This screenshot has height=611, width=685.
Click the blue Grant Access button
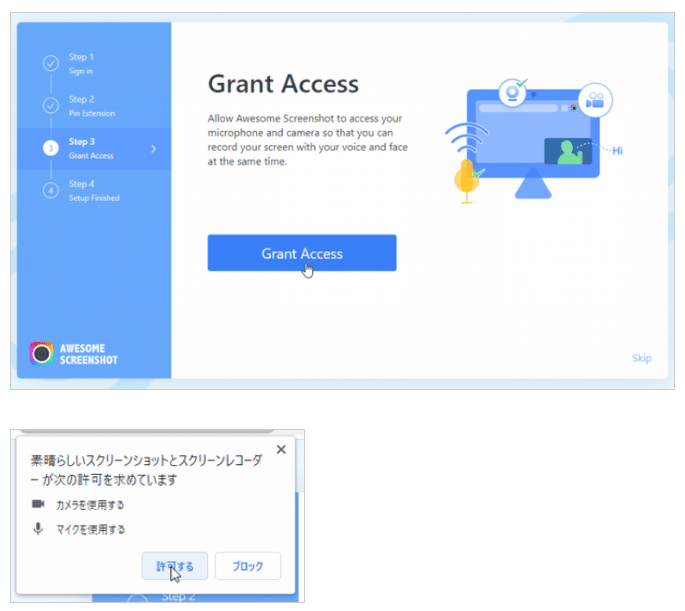[x=302, y=253]
